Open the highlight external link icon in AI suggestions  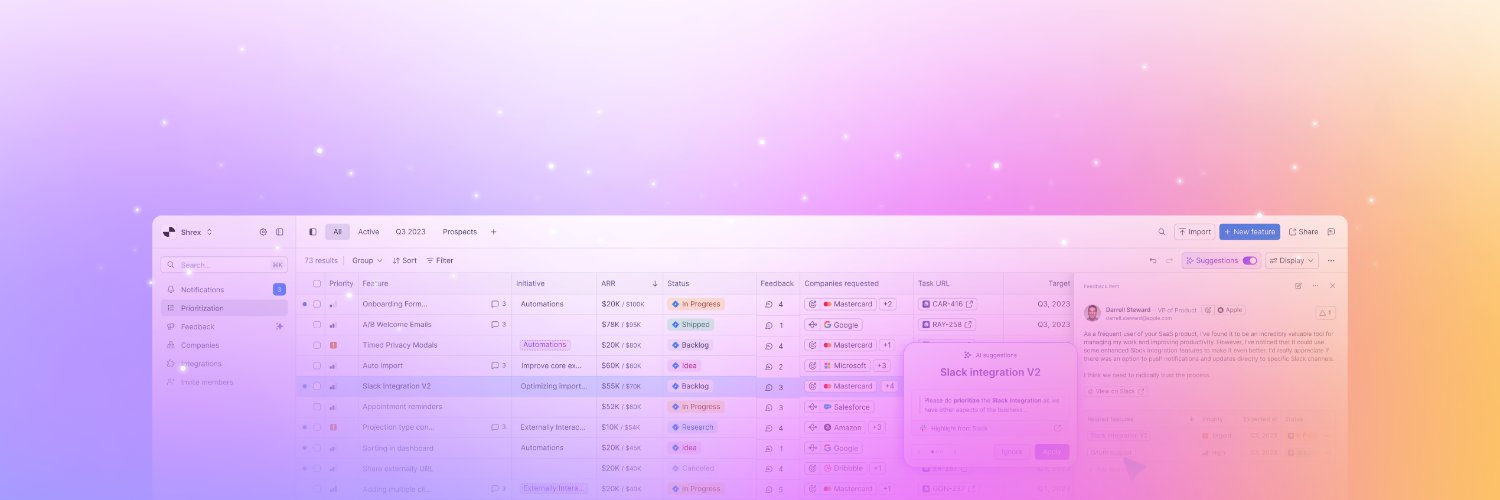[x=1058, y=428]
